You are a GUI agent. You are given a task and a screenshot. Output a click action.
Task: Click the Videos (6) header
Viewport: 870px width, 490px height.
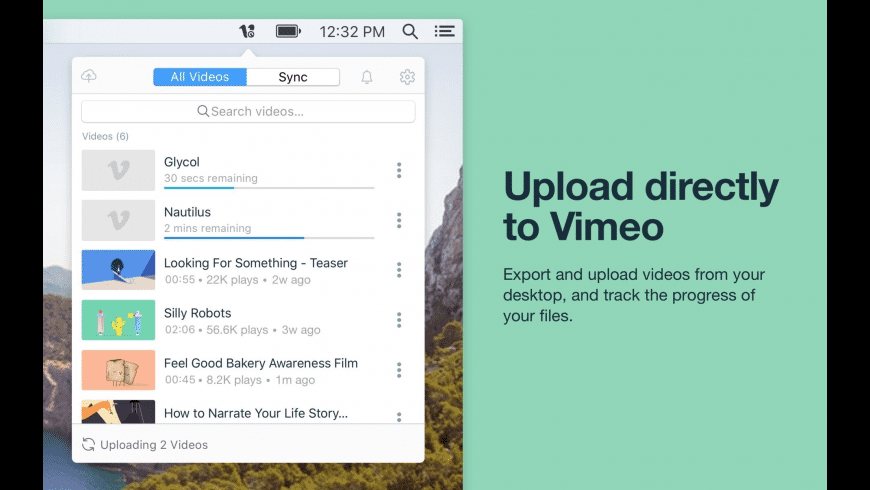coord(105,137)
